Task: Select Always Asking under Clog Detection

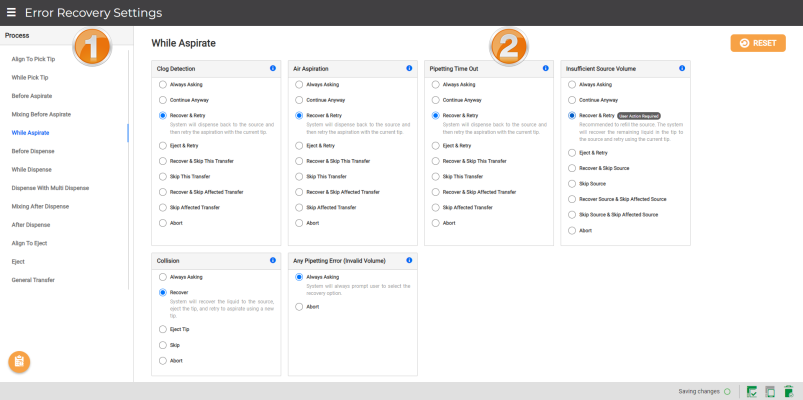Action: [x=161, y=85]
